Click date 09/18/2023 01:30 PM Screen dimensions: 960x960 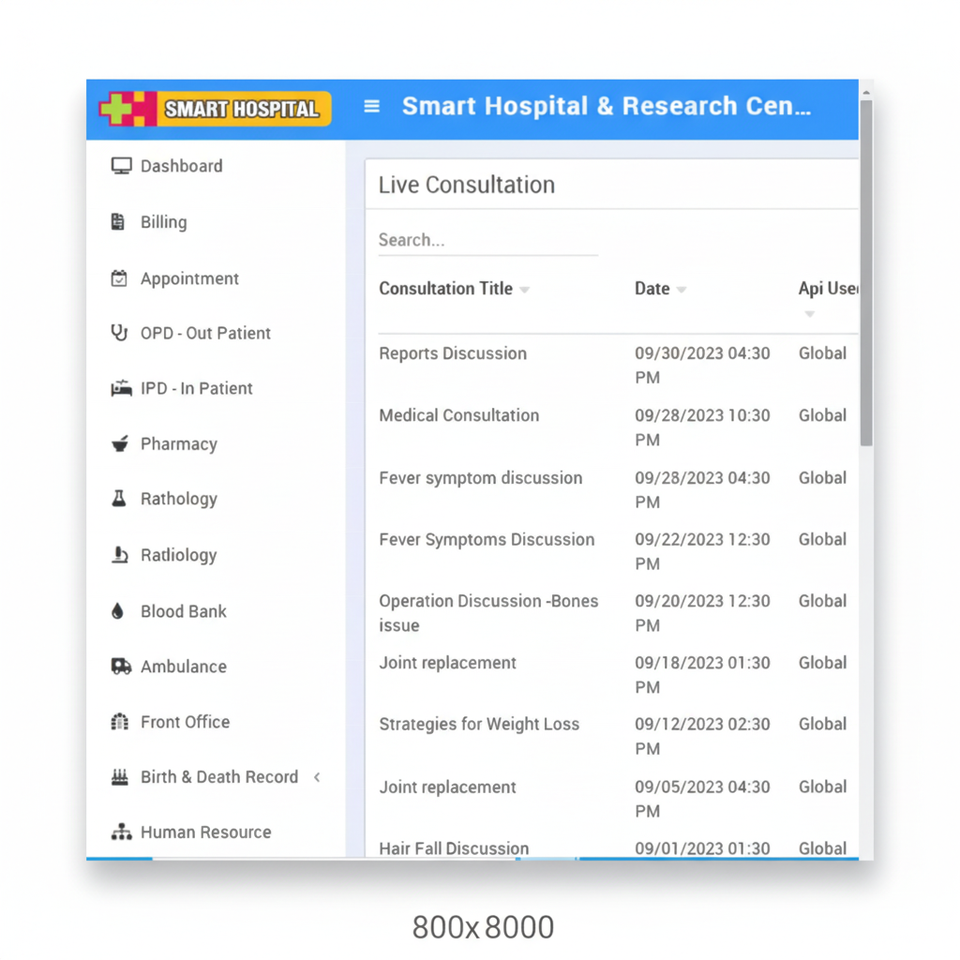[702, 675]
